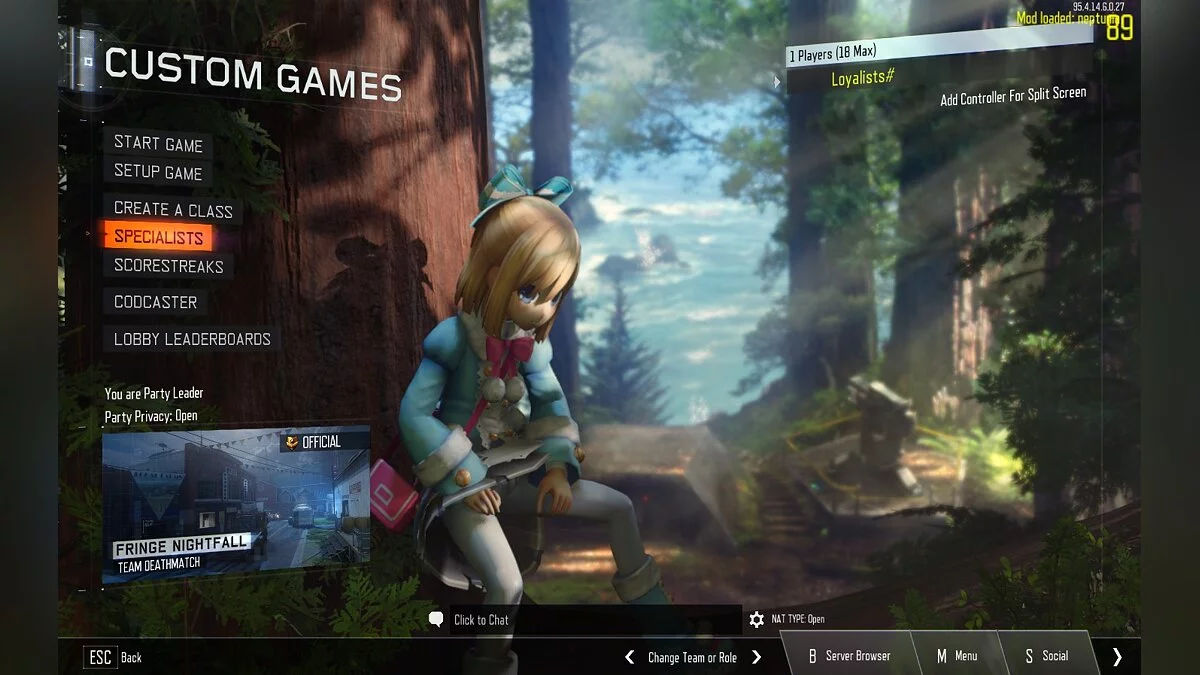Click the B key Server Browser icon
Image resolution: width=1200 pixels, height=675 pixels.
coord(813,656)
